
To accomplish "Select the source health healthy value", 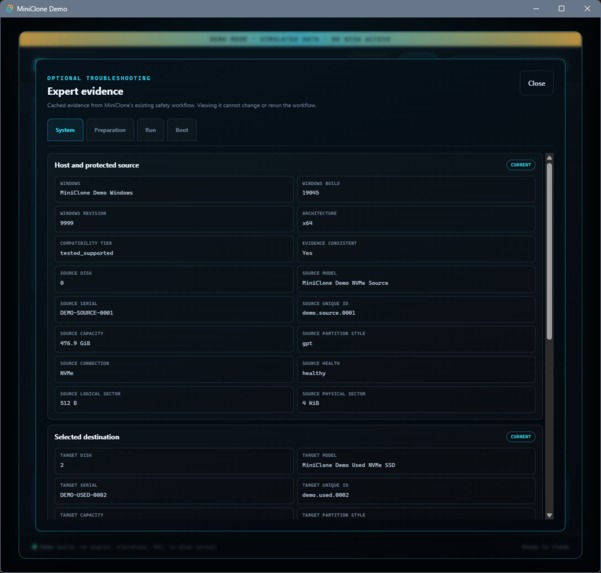I will coord(314,373).
